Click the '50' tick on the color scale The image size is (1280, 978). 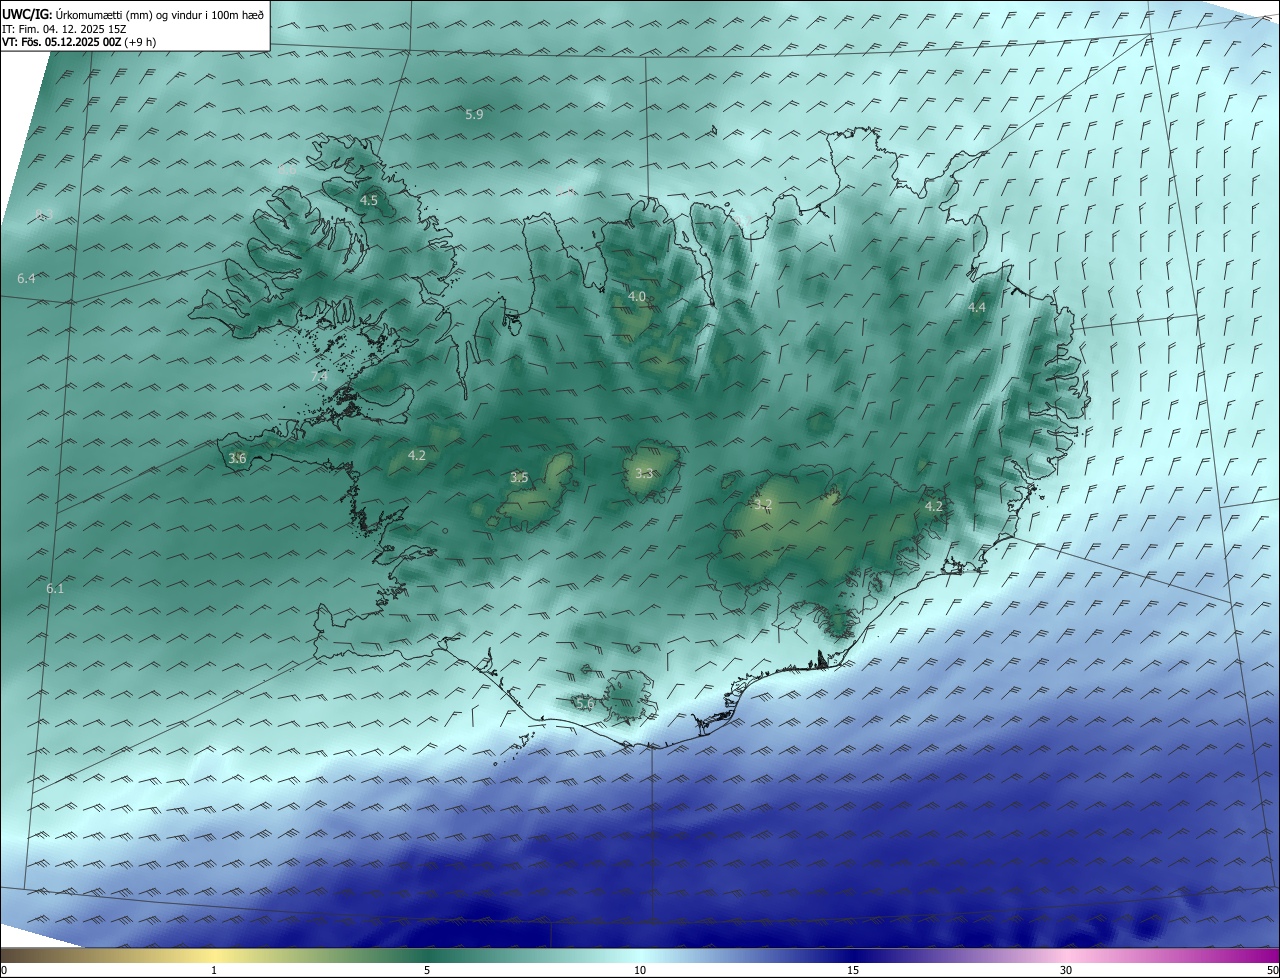[1272, 970]
